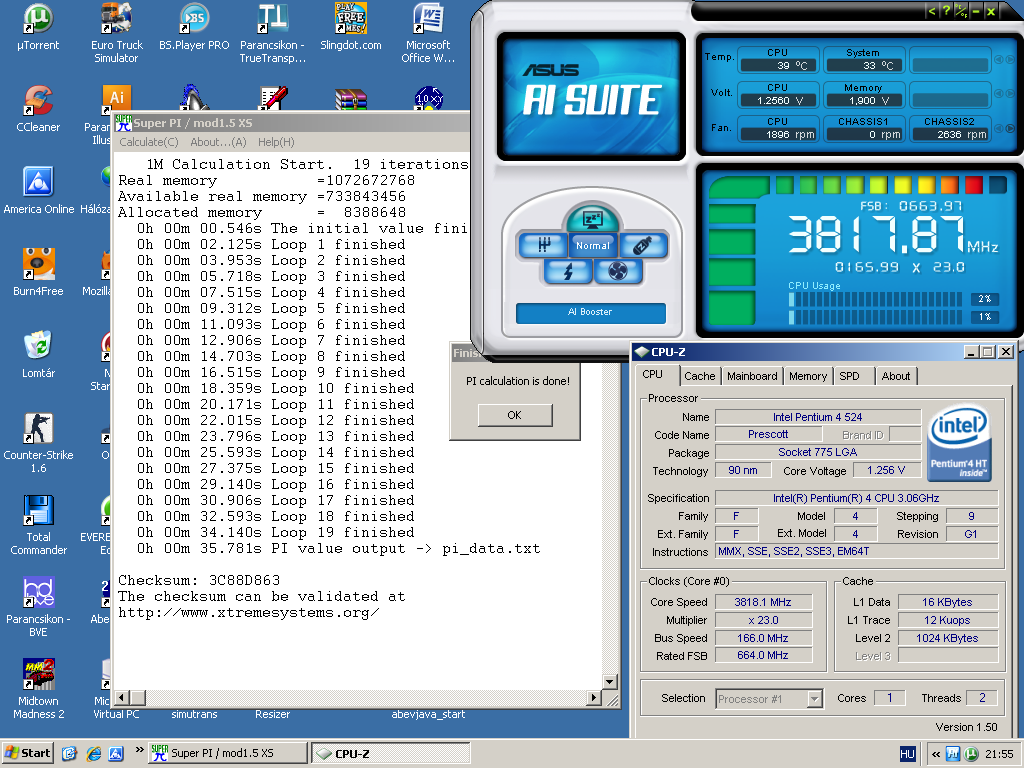The width and height of the screenshot is (1024, 768).
Task: Click CHASSIS2 fan 2636 rpm readout
Action: 950,134
